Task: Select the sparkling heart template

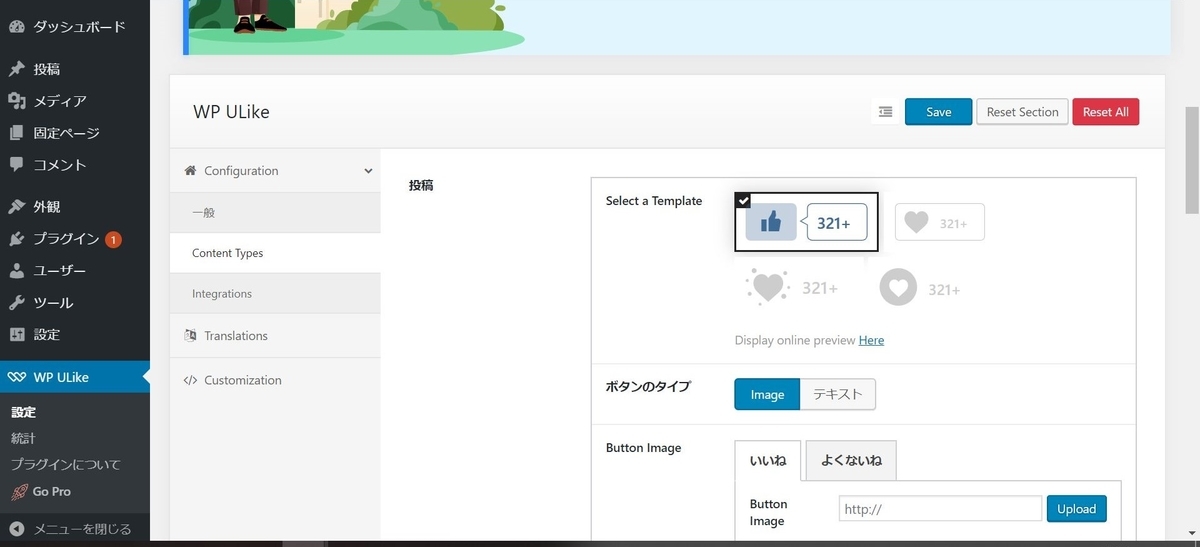Action: [792, 287]
